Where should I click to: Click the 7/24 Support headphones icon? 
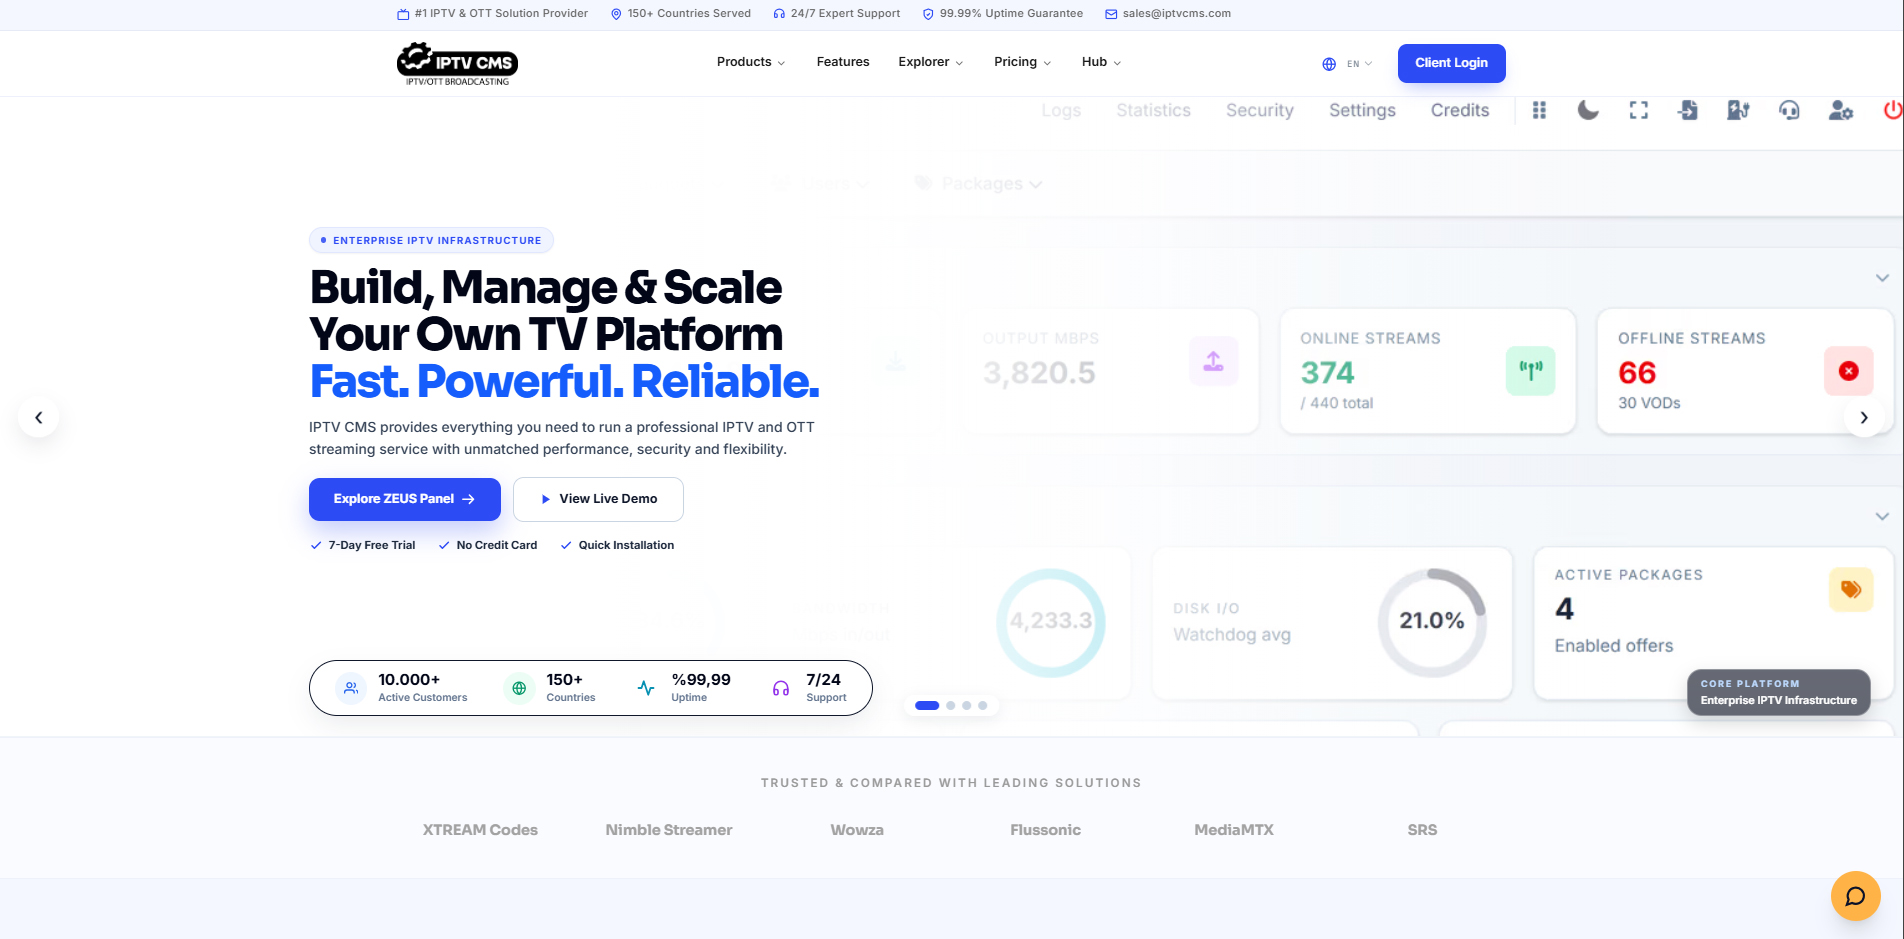point(781,688)
